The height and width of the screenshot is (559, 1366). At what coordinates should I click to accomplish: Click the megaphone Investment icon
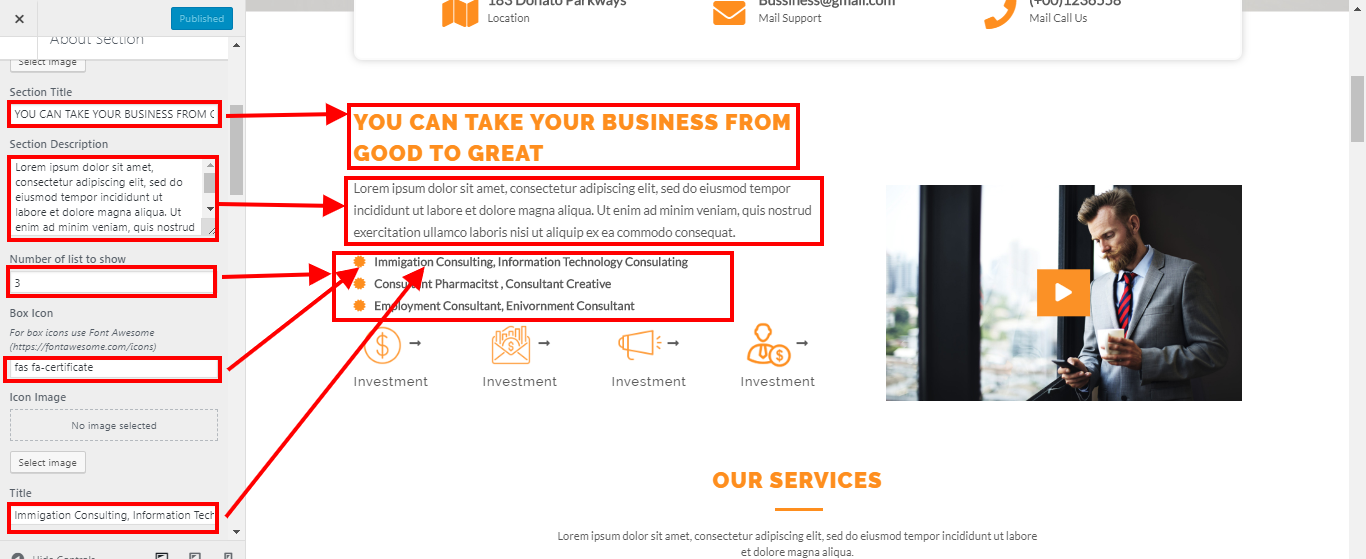pyautogui.click(x=639, y=345)
